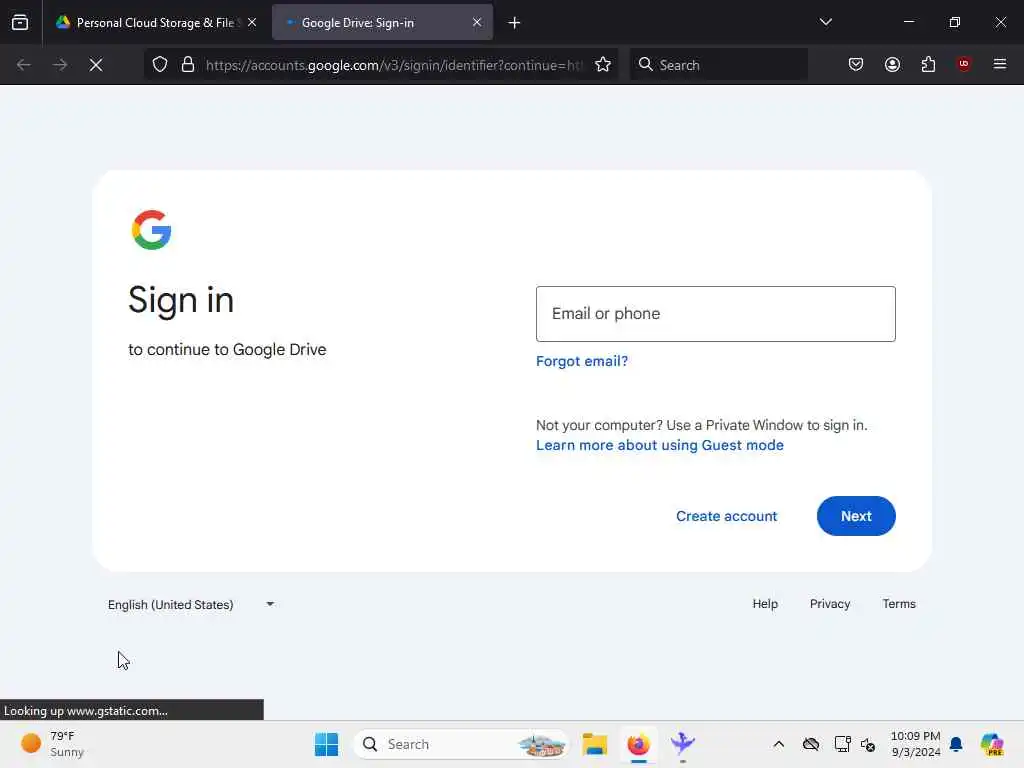1024x768 pixels.
Task: Click the blue Next button
Action: (x=856, y=516)
